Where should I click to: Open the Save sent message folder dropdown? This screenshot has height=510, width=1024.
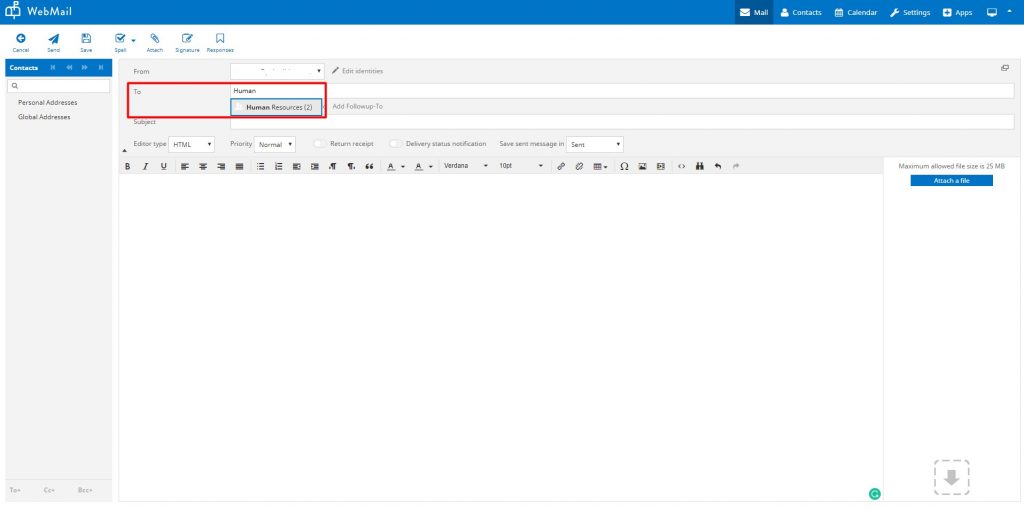(595, 144)
